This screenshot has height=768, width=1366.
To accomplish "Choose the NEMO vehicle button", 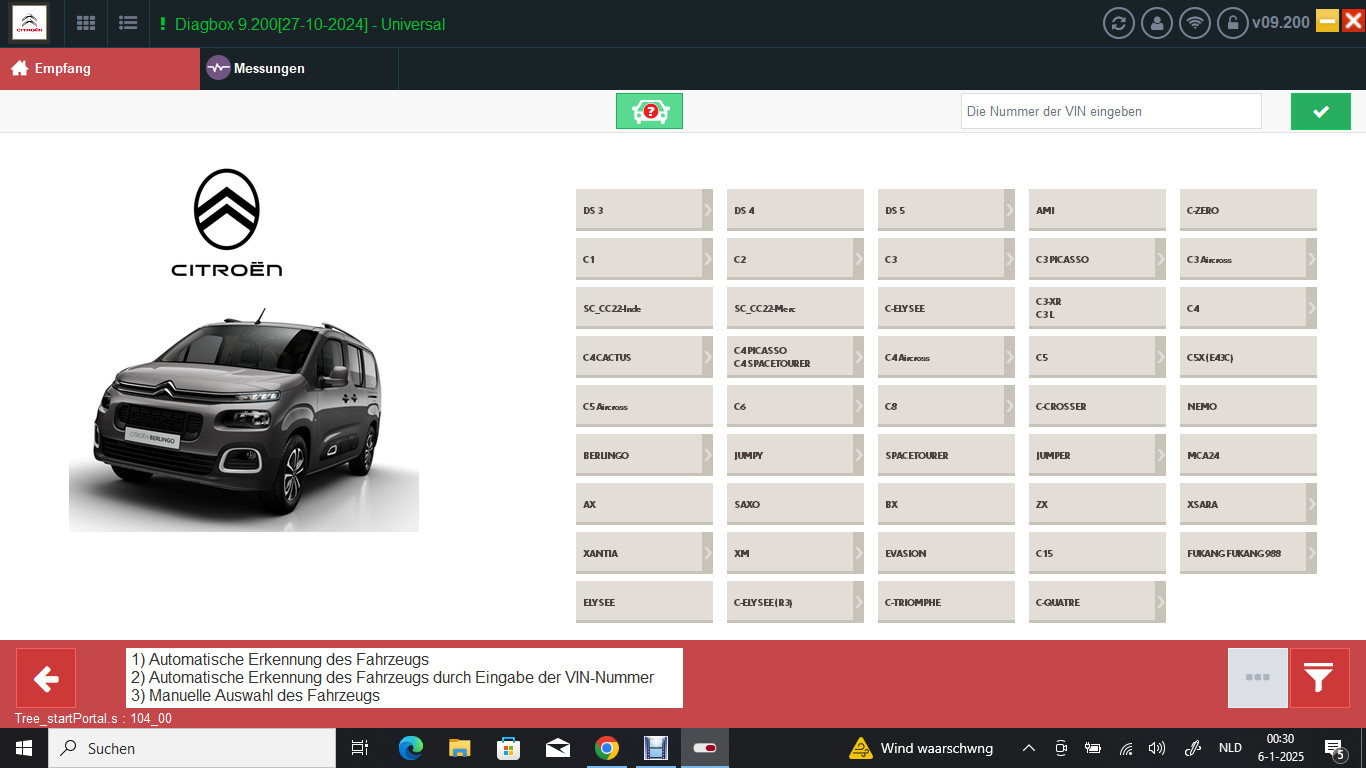I will tap(1248, 406).
